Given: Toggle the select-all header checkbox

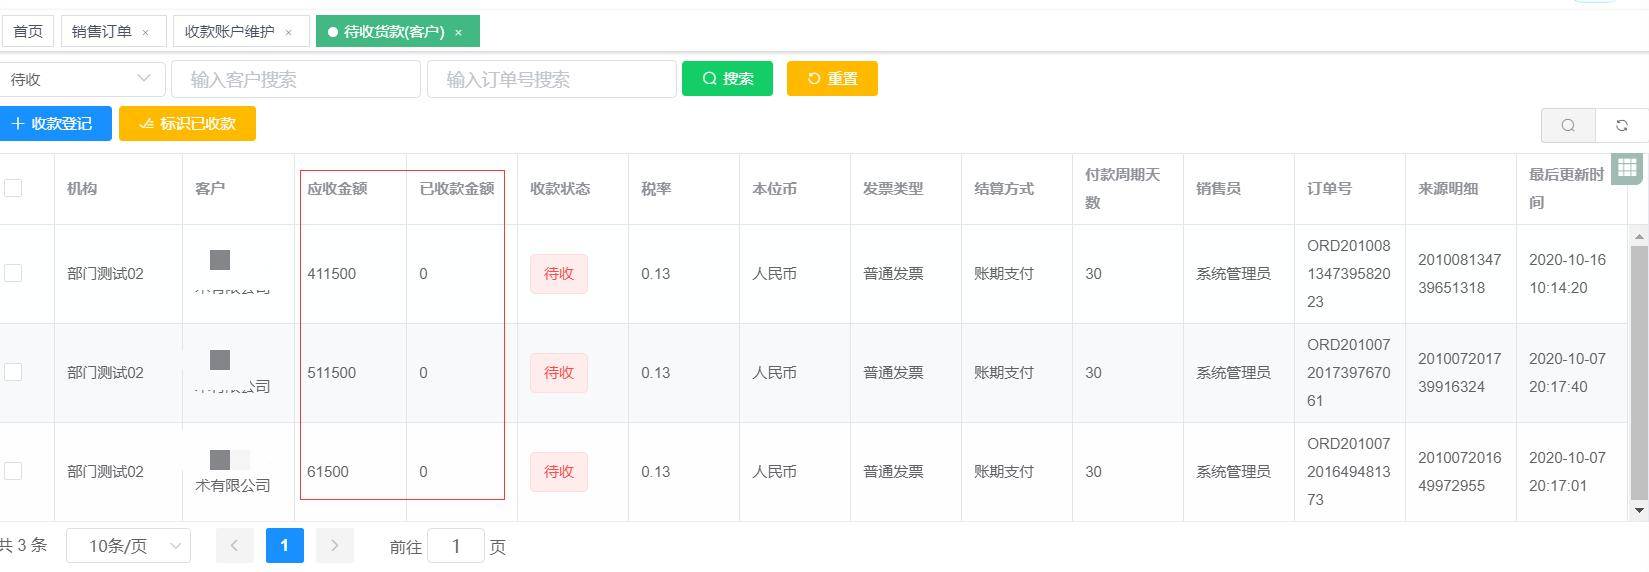Looking at the screenshot, I should pos(13,188).
